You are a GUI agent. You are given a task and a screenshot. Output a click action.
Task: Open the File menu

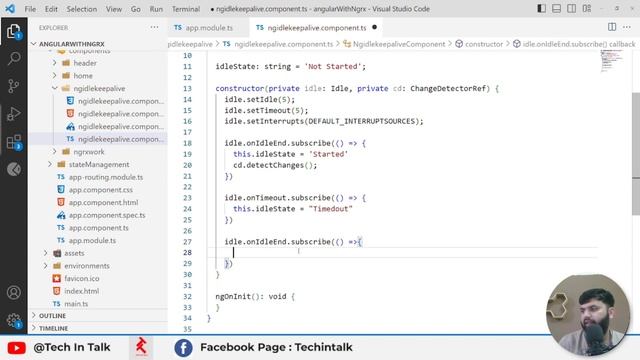tap(30, 9)
